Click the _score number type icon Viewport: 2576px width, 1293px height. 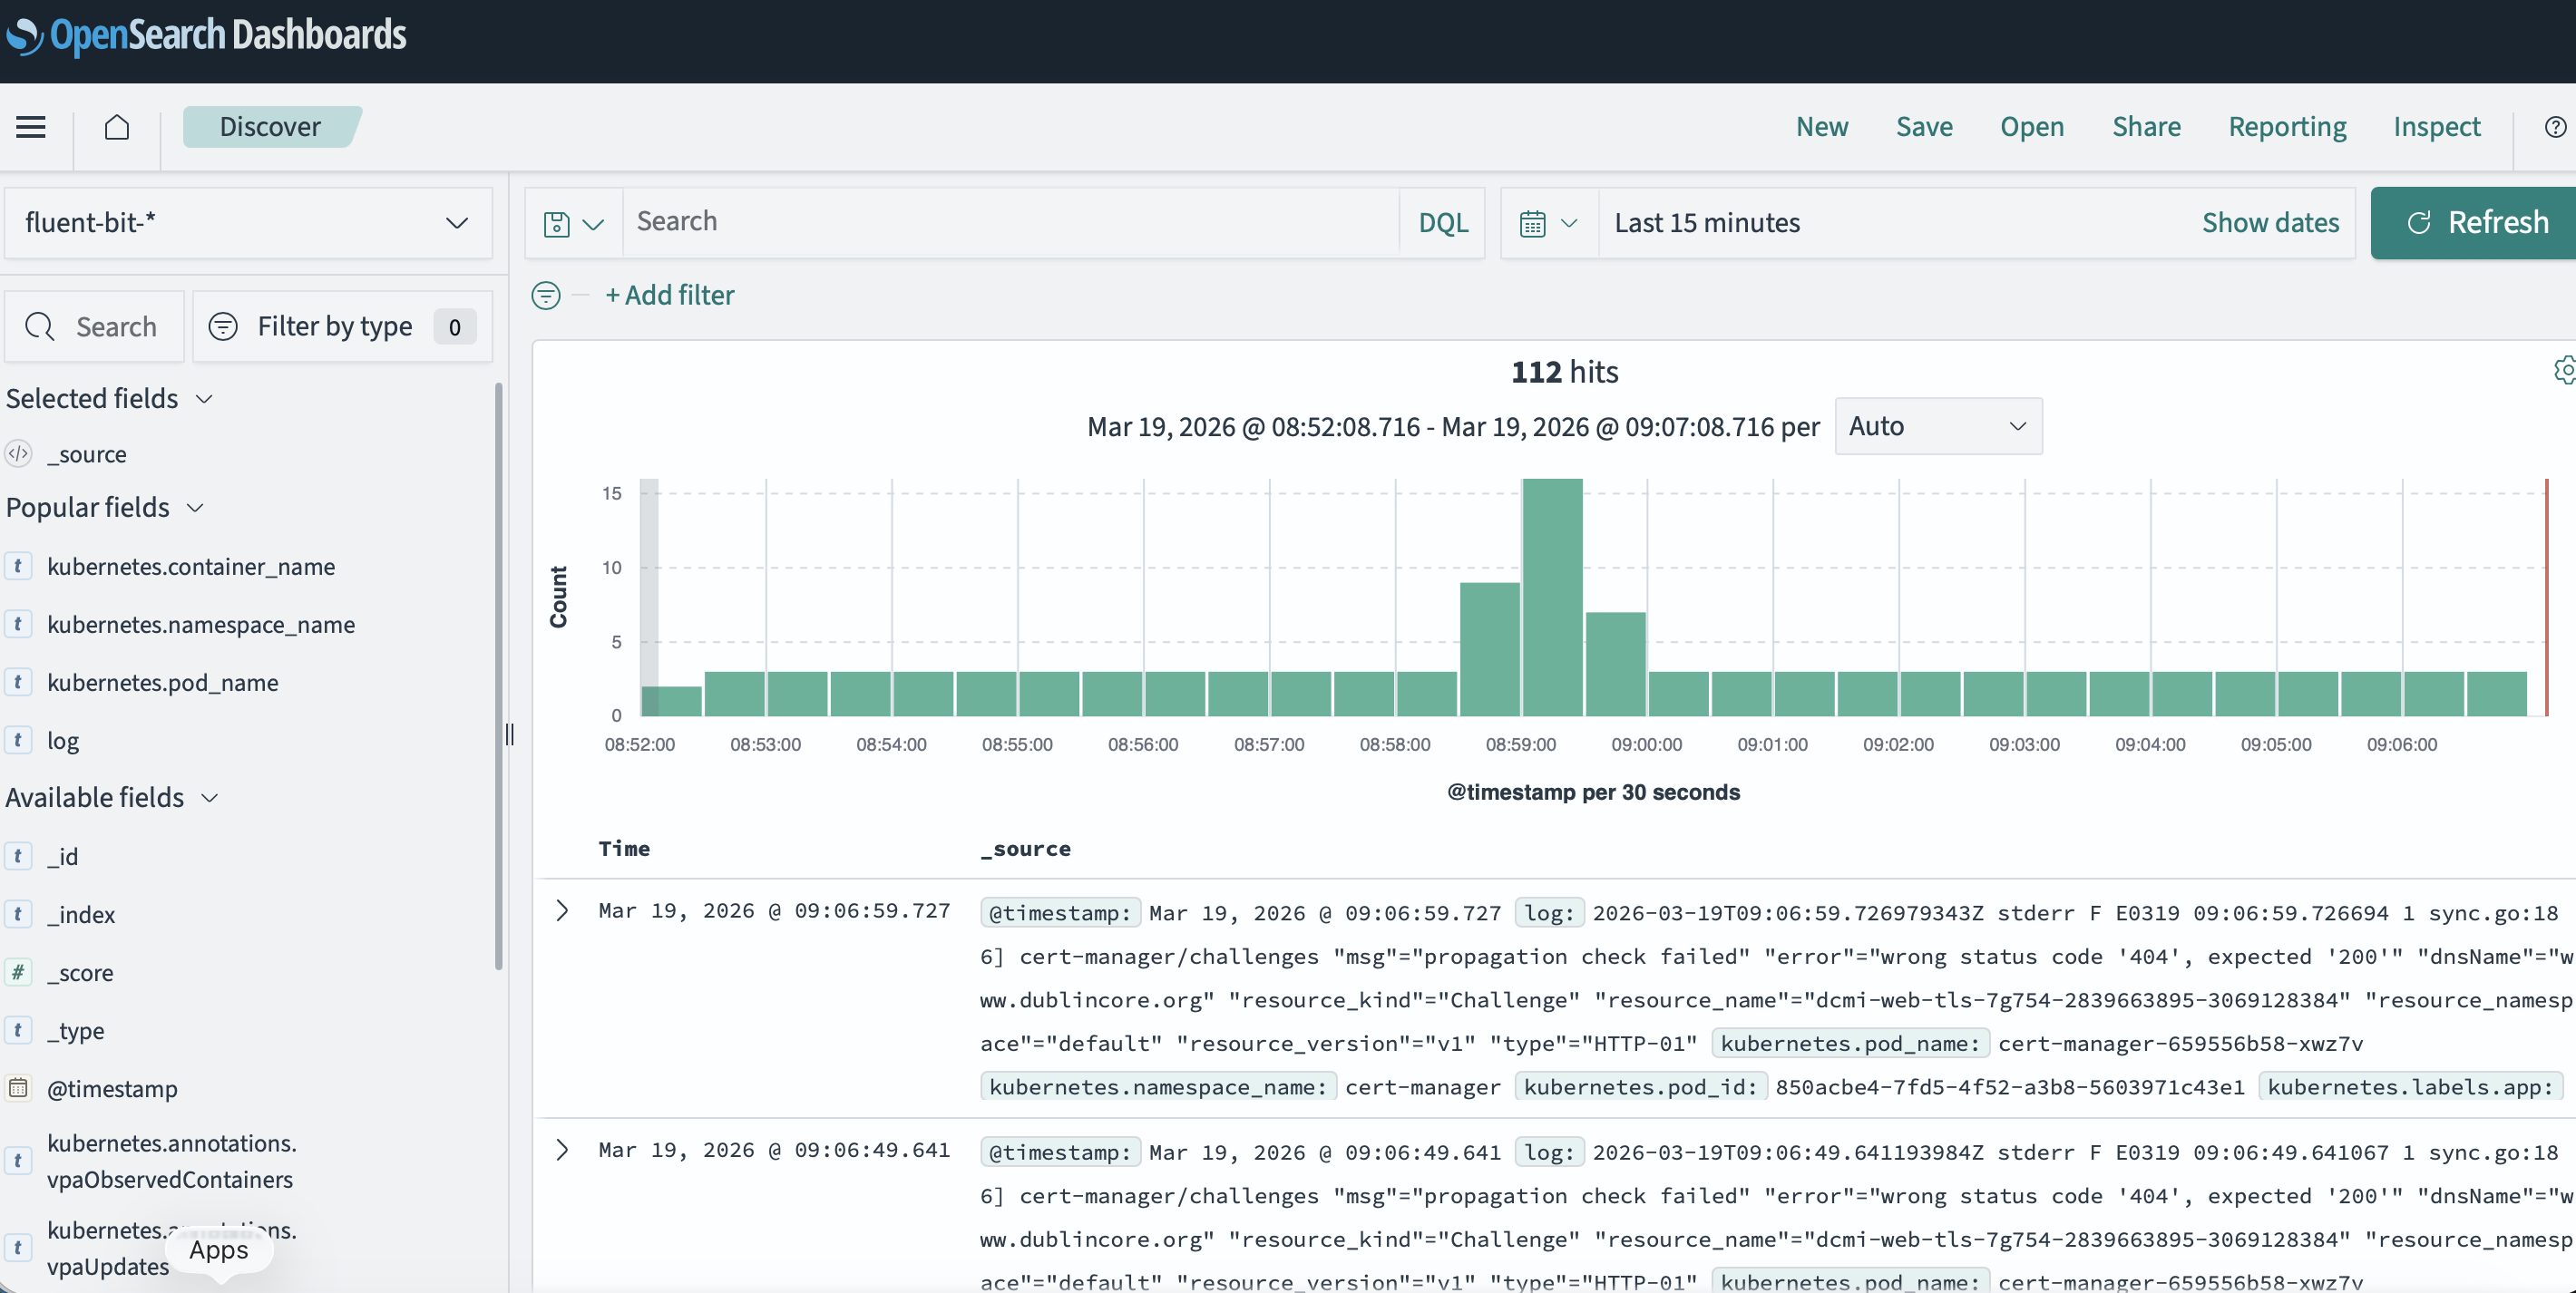point(18,972)
